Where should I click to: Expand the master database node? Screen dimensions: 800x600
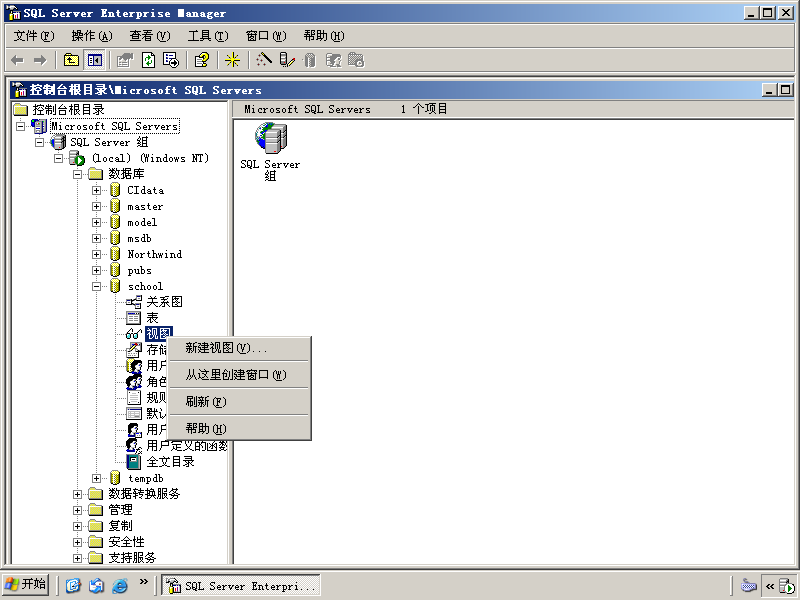(x=96, y=206)
